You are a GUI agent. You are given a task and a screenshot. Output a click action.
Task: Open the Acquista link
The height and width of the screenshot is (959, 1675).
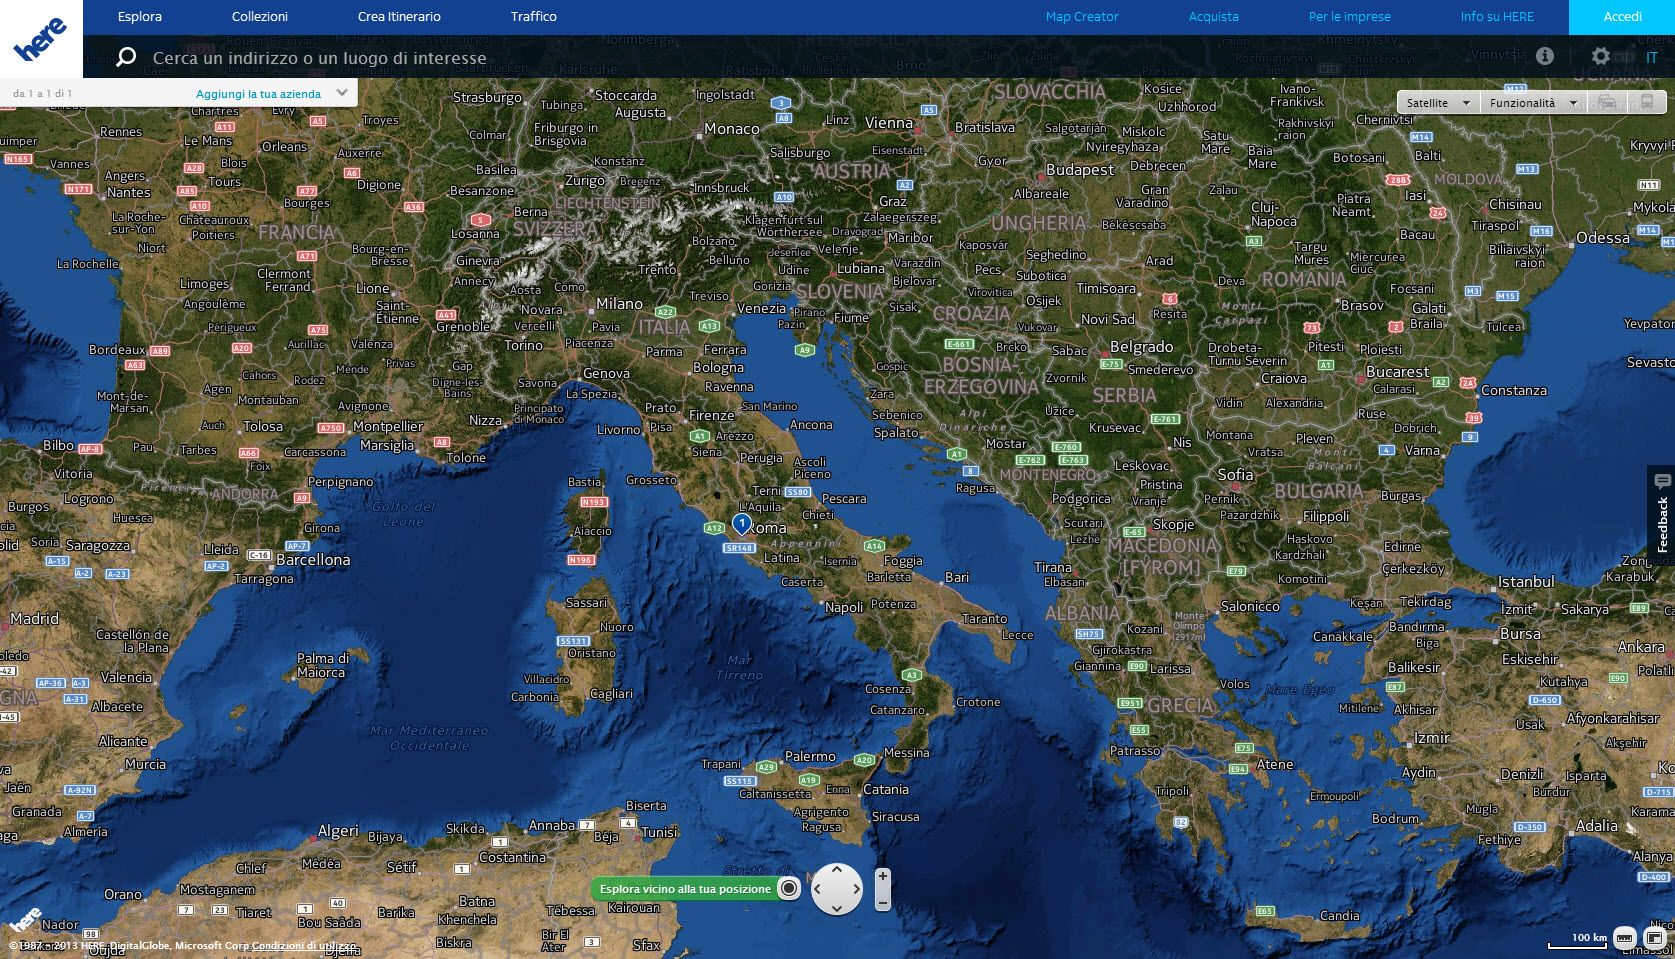click(x=1214, y=17)
